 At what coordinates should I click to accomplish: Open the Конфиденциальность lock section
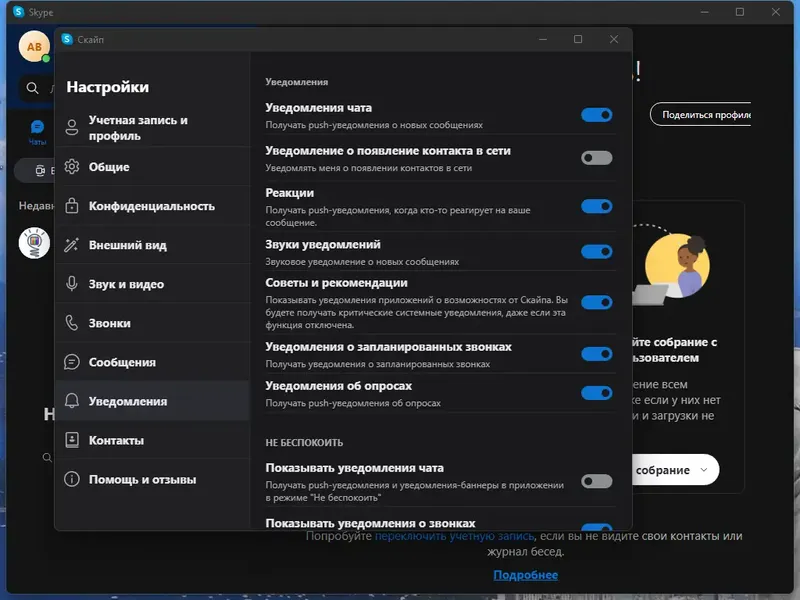pyautogui.click(x=71, y=206)
